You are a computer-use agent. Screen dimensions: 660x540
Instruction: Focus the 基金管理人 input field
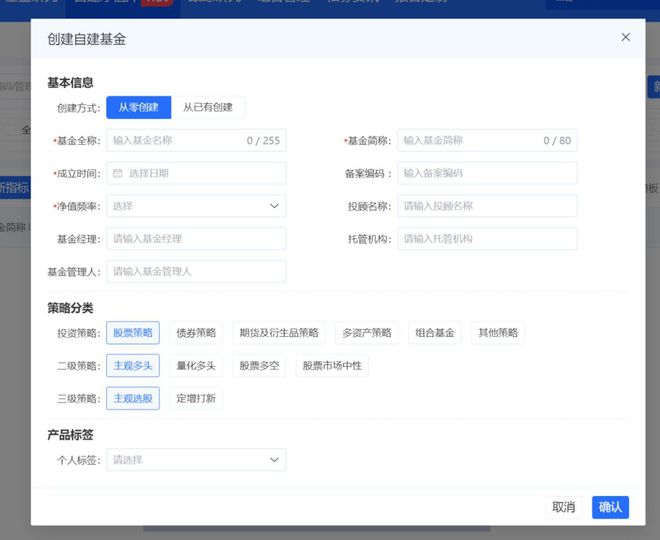click(196, 271)
